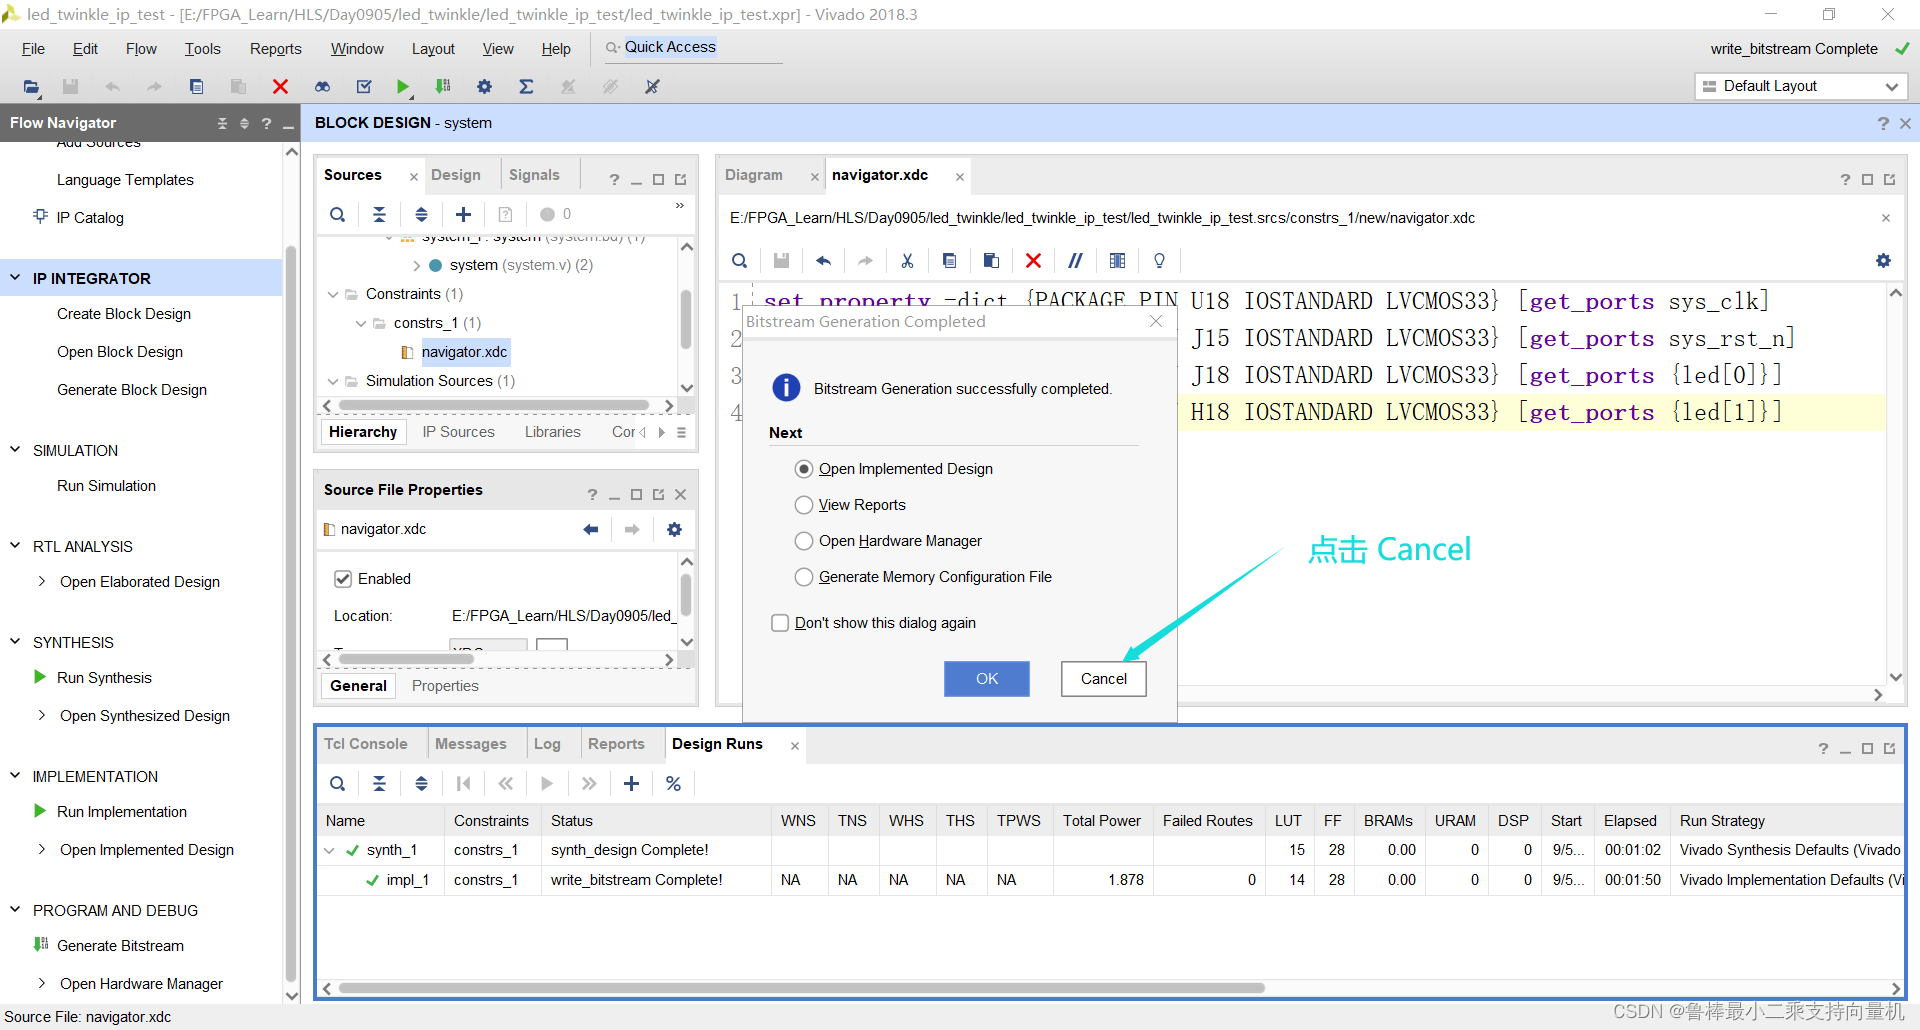Click the Generate Bitstream icon in main toolbar
Image resolution: width=1920 pixels, height=1030 pixels.
click(443, 87)
